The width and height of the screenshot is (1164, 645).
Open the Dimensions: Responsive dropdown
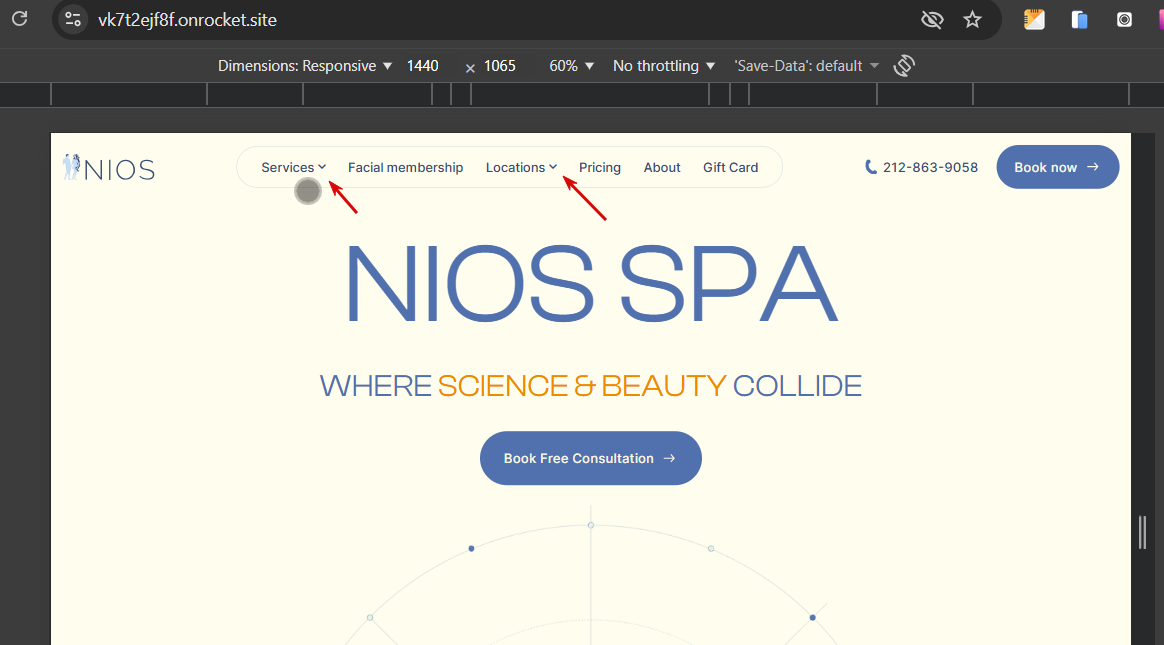[304, 65]
